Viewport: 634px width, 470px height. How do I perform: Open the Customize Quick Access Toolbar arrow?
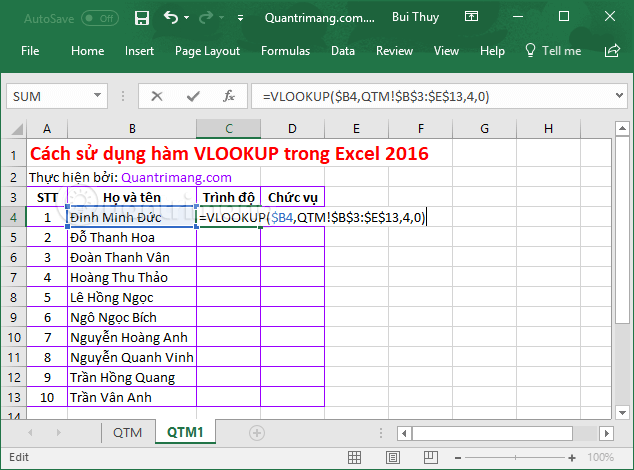241,18
